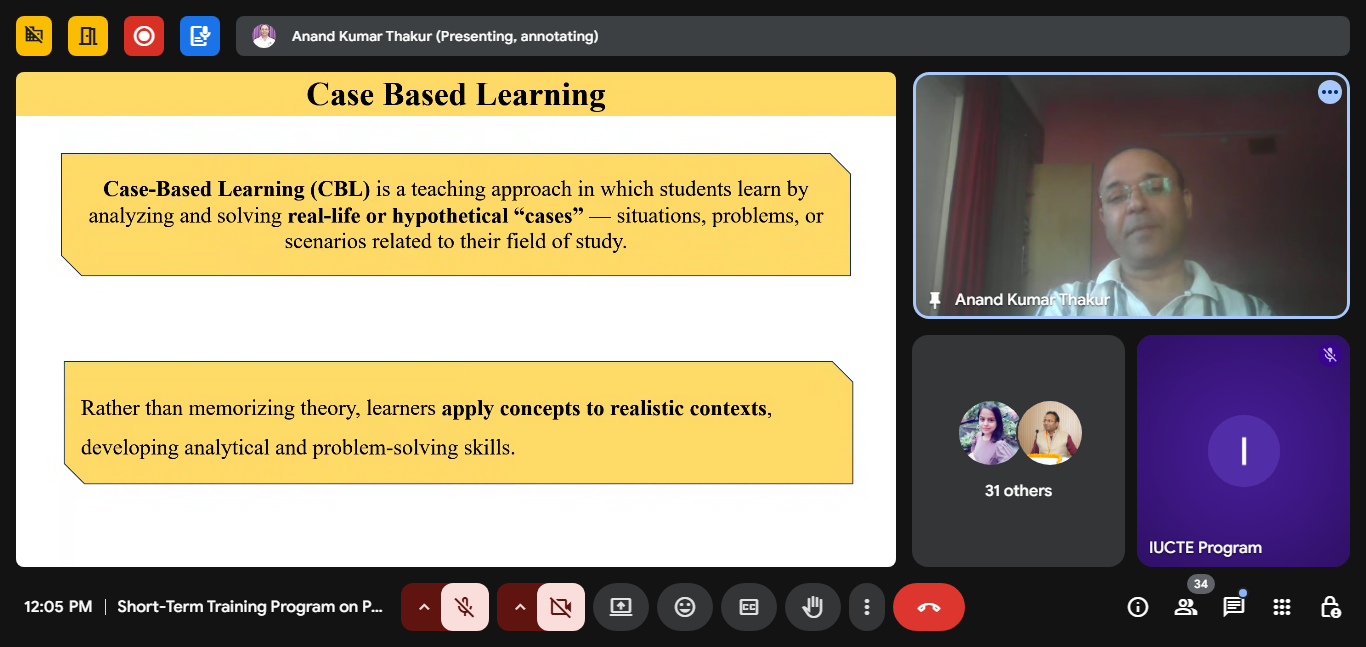Open the activities grid panel
The height and width of the screenshot is (647, 1366).
(1282, 607)
